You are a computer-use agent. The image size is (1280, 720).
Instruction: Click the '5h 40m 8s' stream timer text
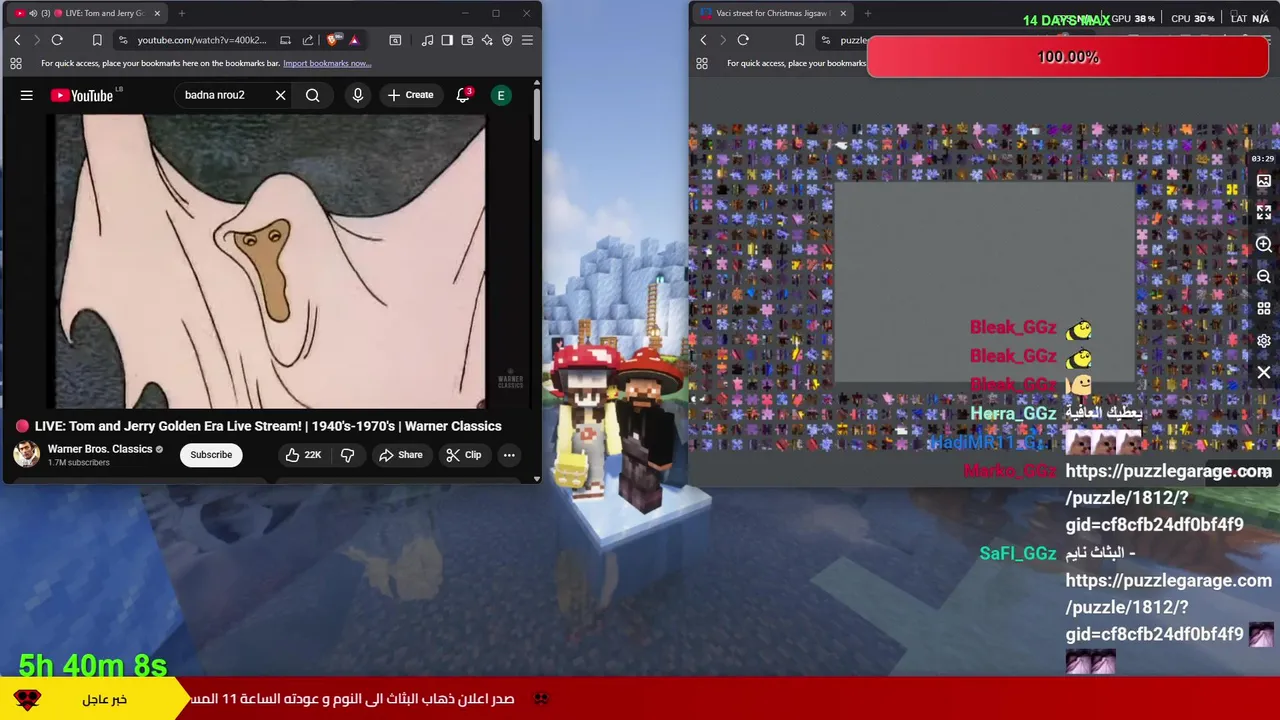93,665
